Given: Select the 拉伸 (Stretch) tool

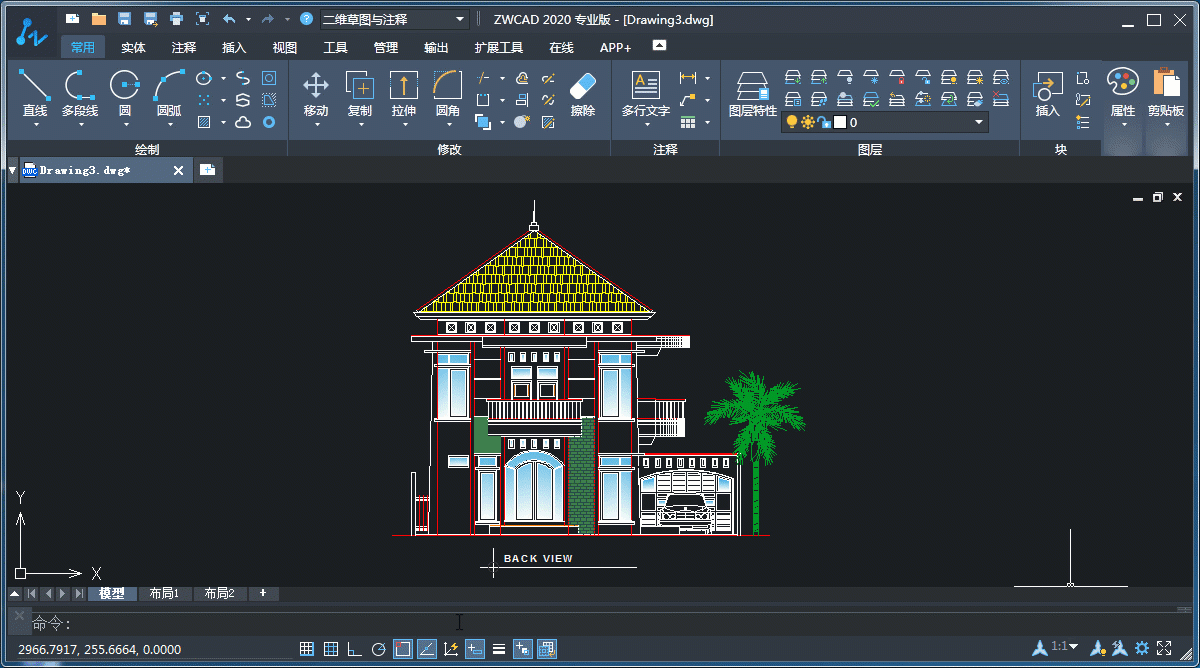Looking at the screenshot, I should point(404,87).
